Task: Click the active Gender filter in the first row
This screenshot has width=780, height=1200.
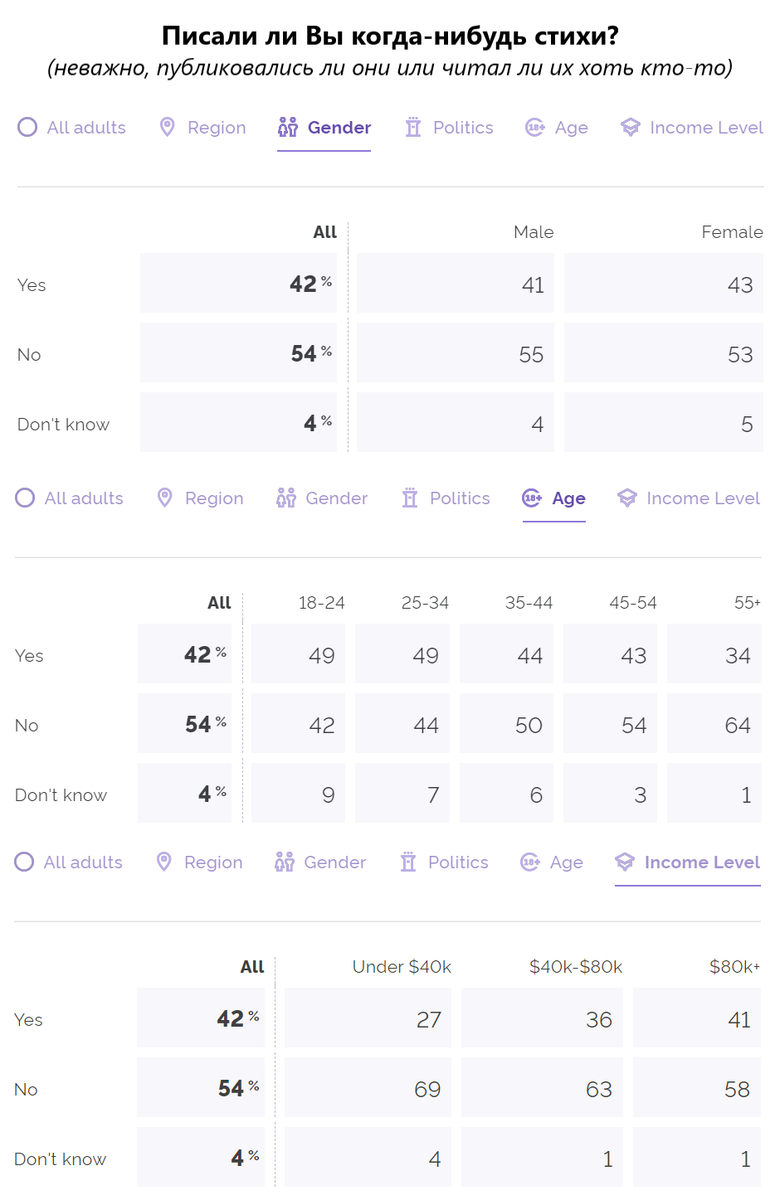Action: click(x=324, y=127)
